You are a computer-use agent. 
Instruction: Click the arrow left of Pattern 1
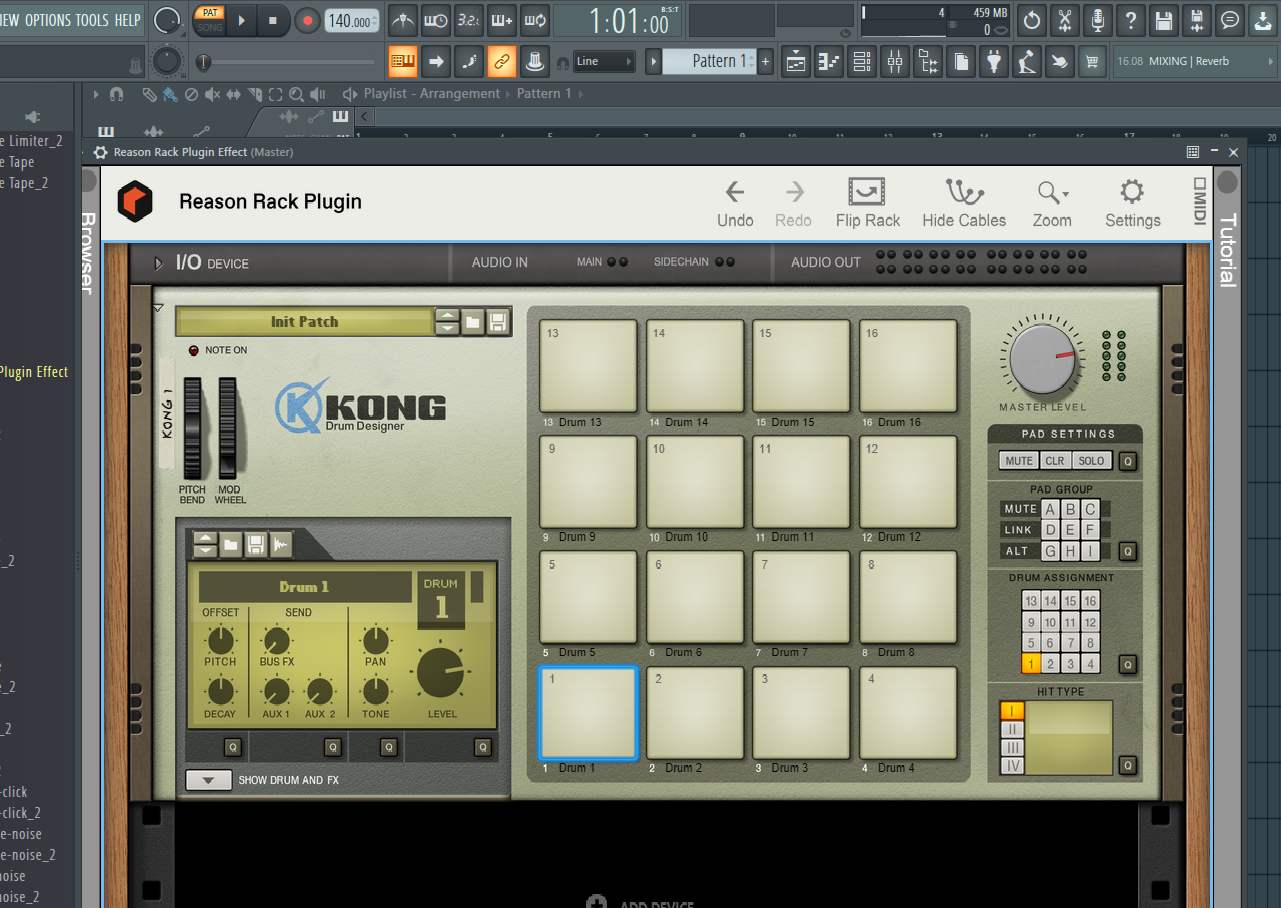[653, 61]
